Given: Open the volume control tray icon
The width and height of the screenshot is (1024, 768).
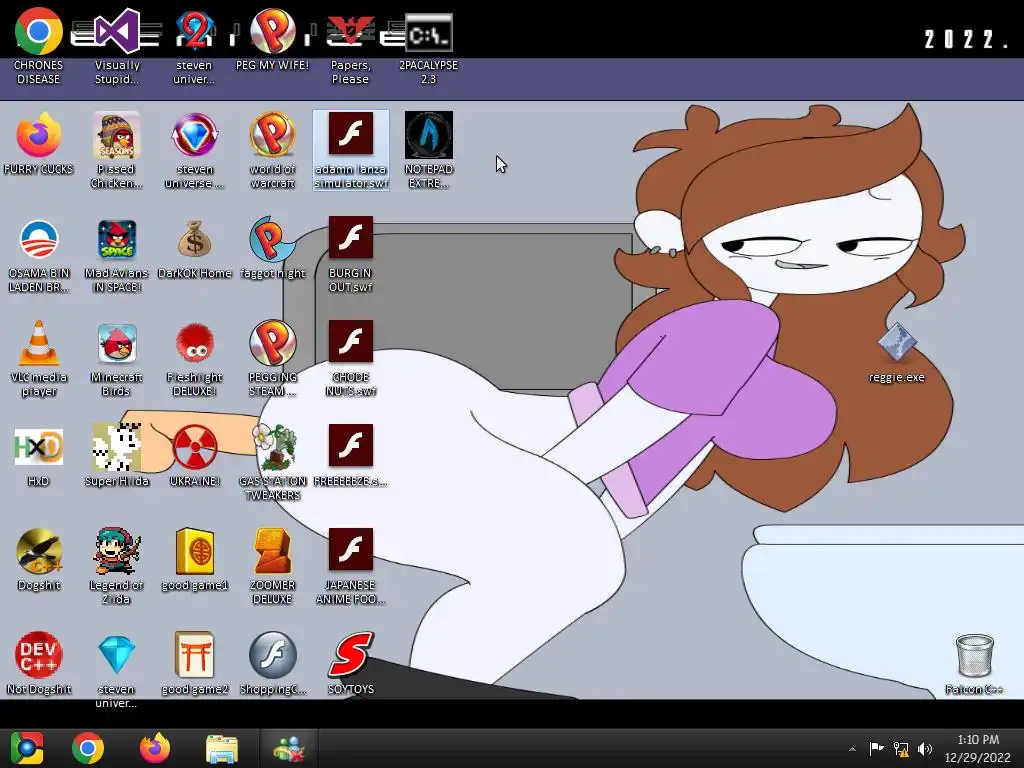Looking at the screenshot, I should coord(925,749).
